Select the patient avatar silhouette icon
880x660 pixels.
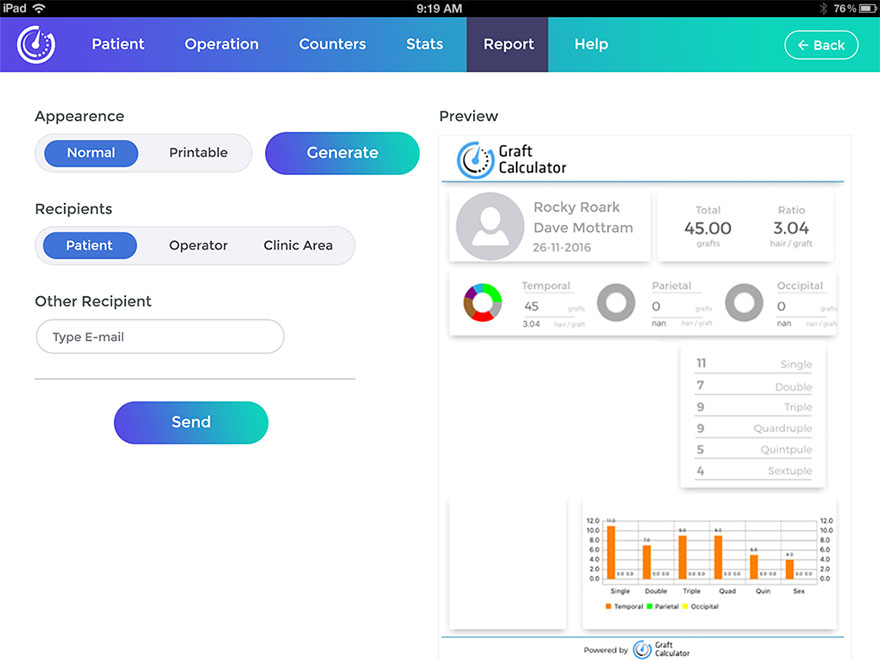489,227
